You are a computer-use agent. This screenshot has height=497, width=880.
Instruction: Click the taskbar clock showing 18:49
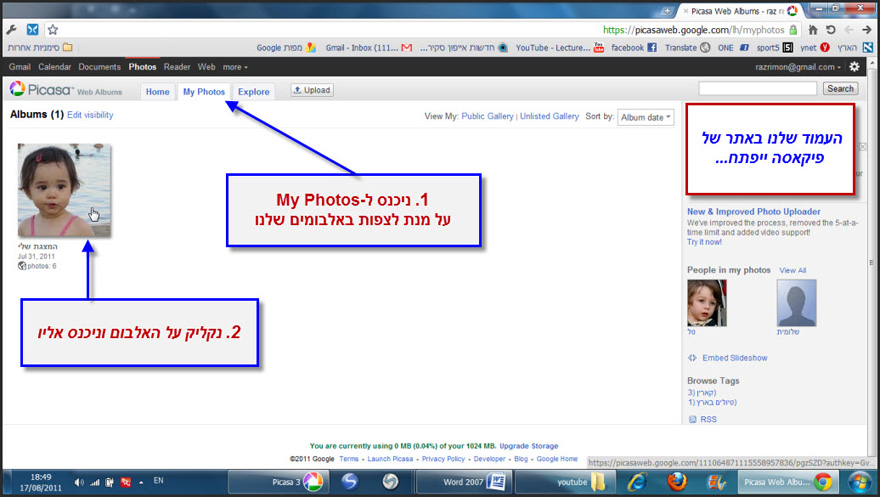(40, 482)
